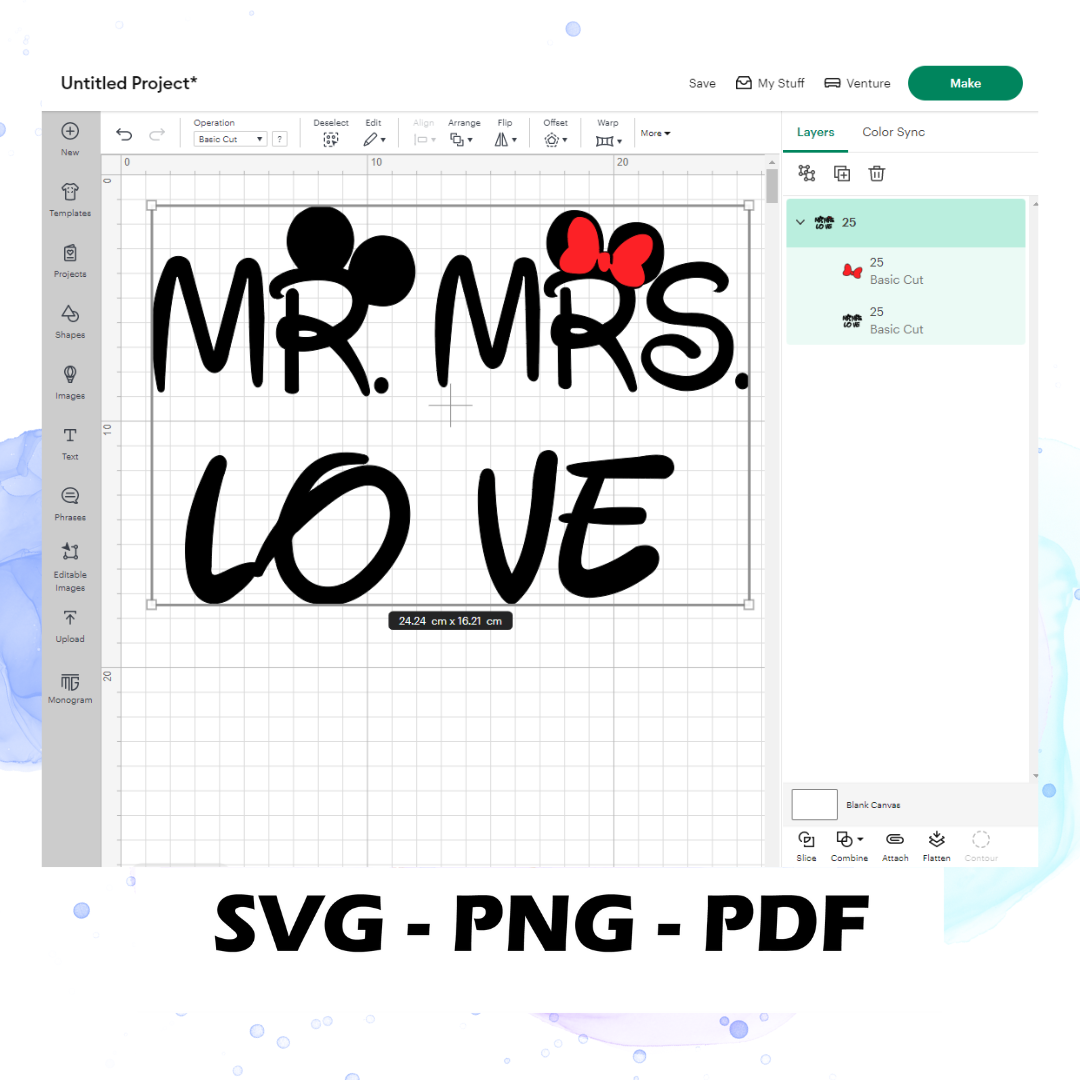The height and width of the screenshot is (1080, 1080).
Task: Select the Venture machine option
Action: click(x=858, y=83)
